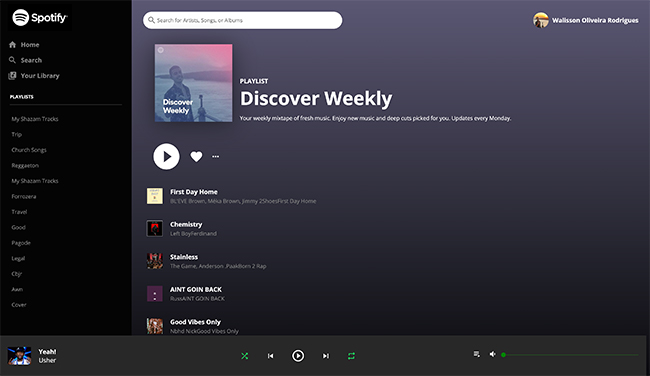The height and width of the screenshot is (376, 650).
Task: Open the Cover playlist
Action: (19, 305)
